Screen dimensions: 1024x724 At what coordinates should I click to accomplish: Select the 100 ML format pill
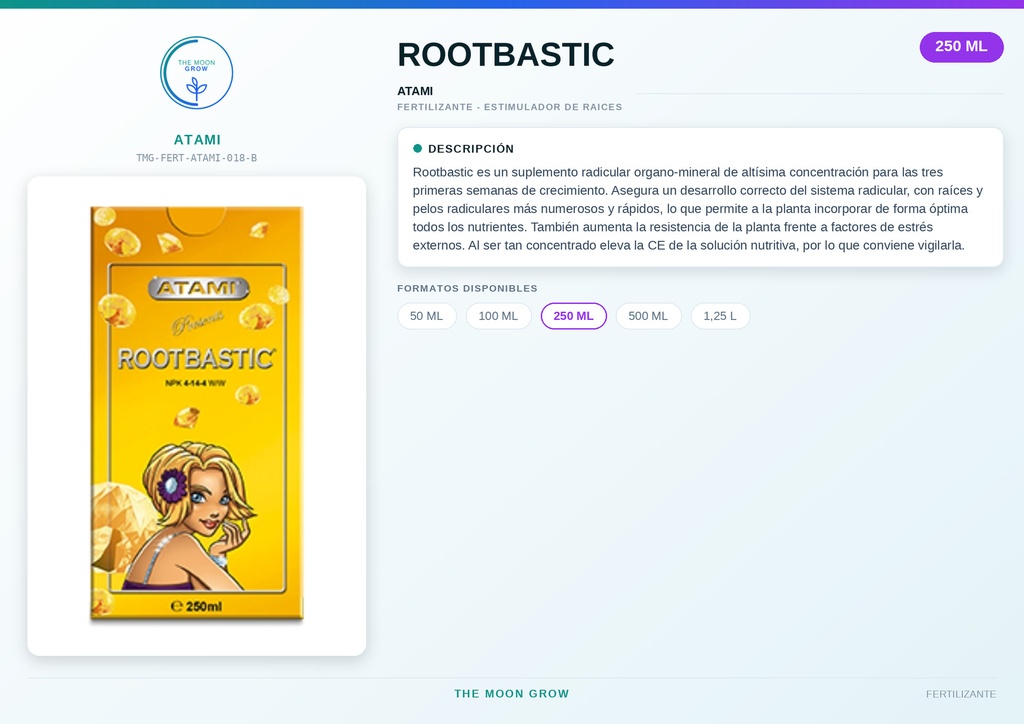tap(498, 316)
